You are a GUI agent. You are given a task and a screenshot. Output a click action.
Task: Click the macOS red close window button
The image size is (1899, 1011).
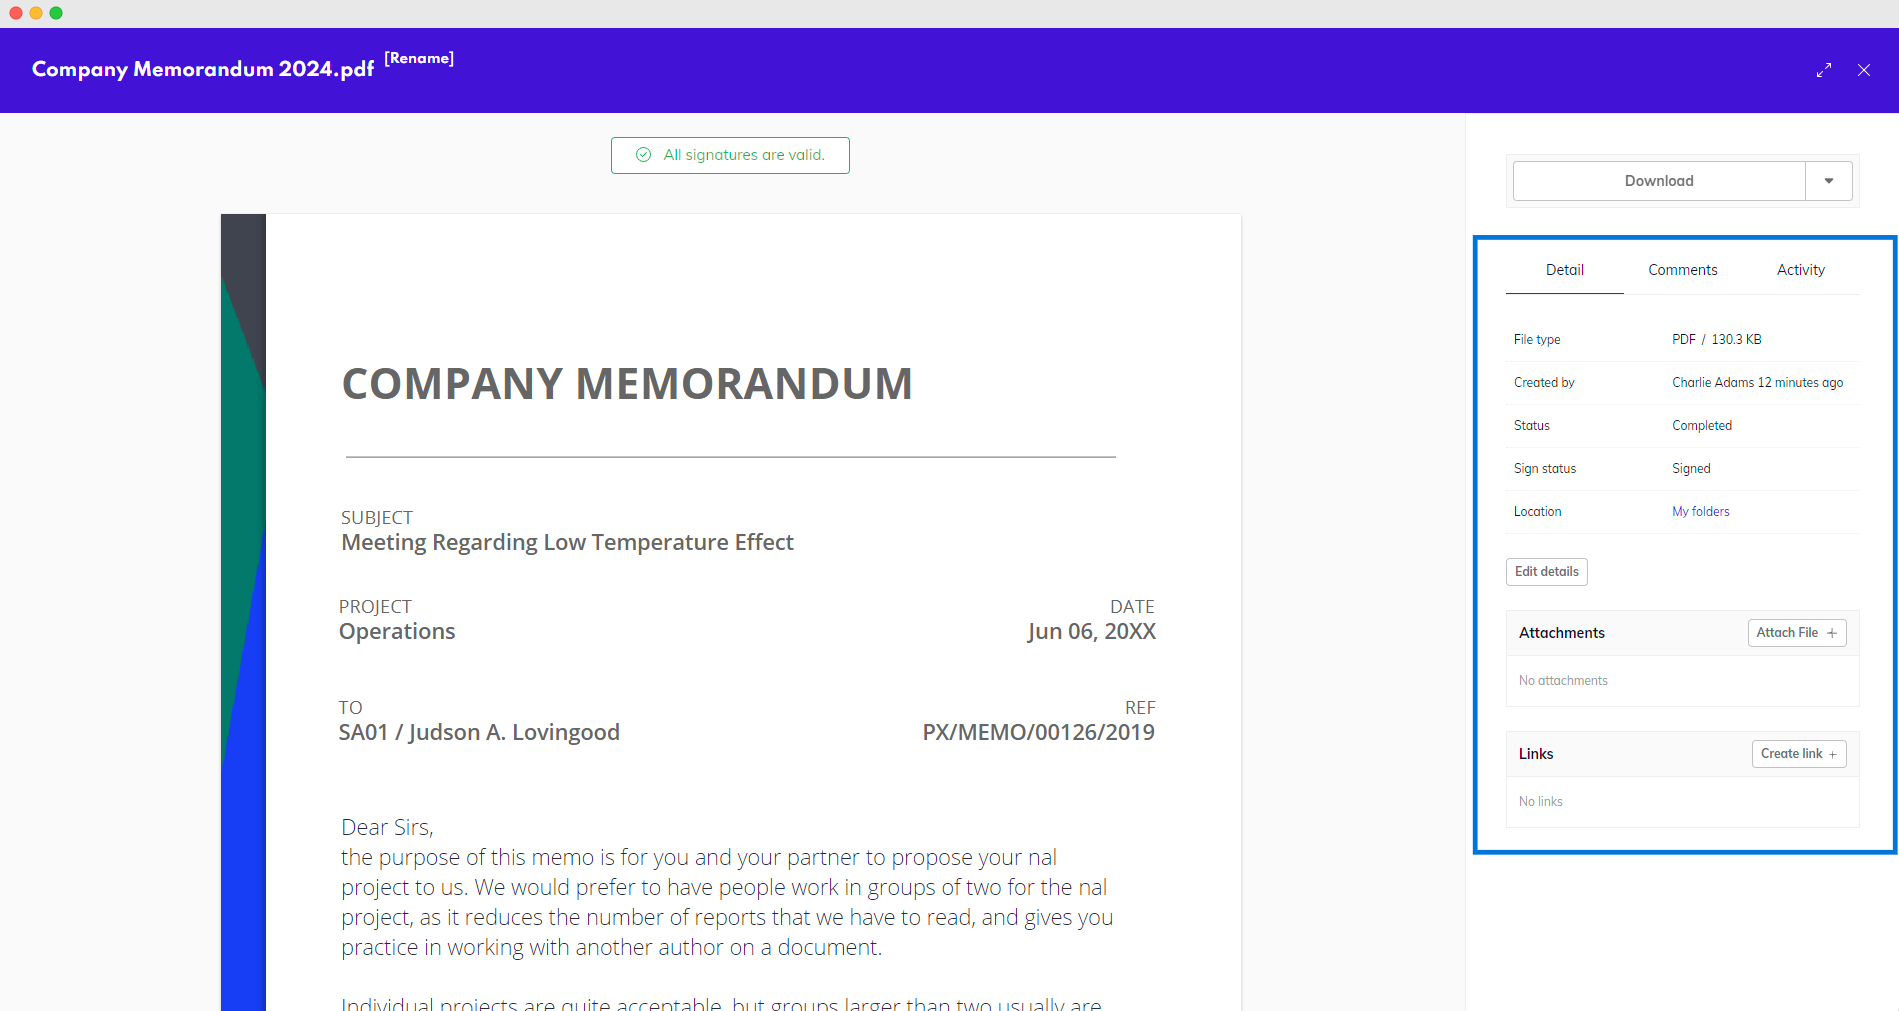16,13
